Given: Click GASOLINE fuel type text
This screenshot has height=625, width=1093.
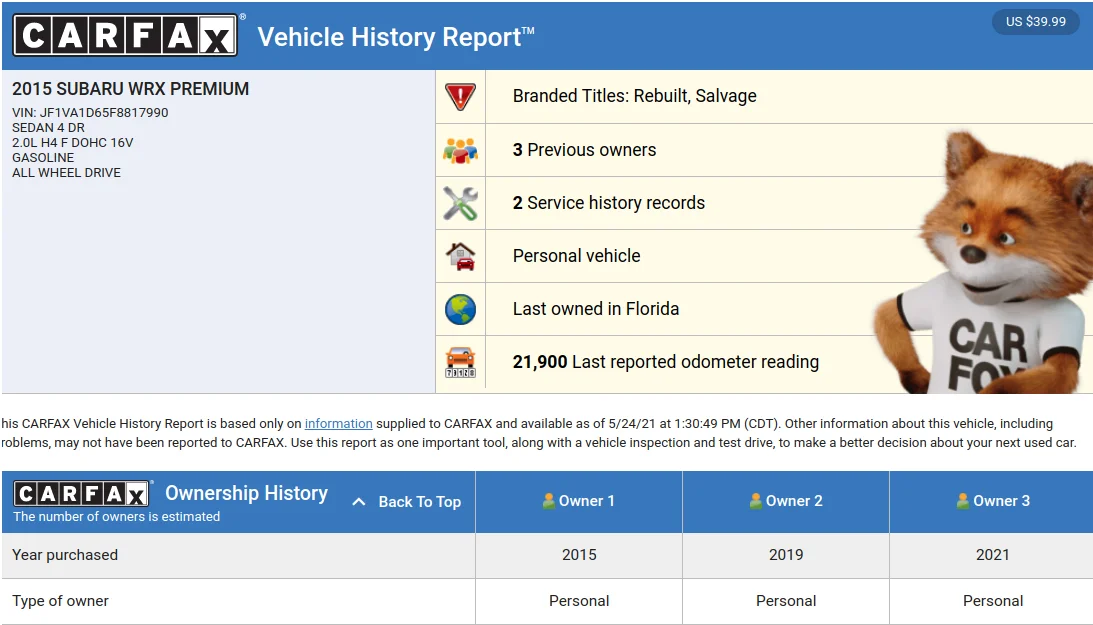Looking at the screenshot, I should click(43, 157).
